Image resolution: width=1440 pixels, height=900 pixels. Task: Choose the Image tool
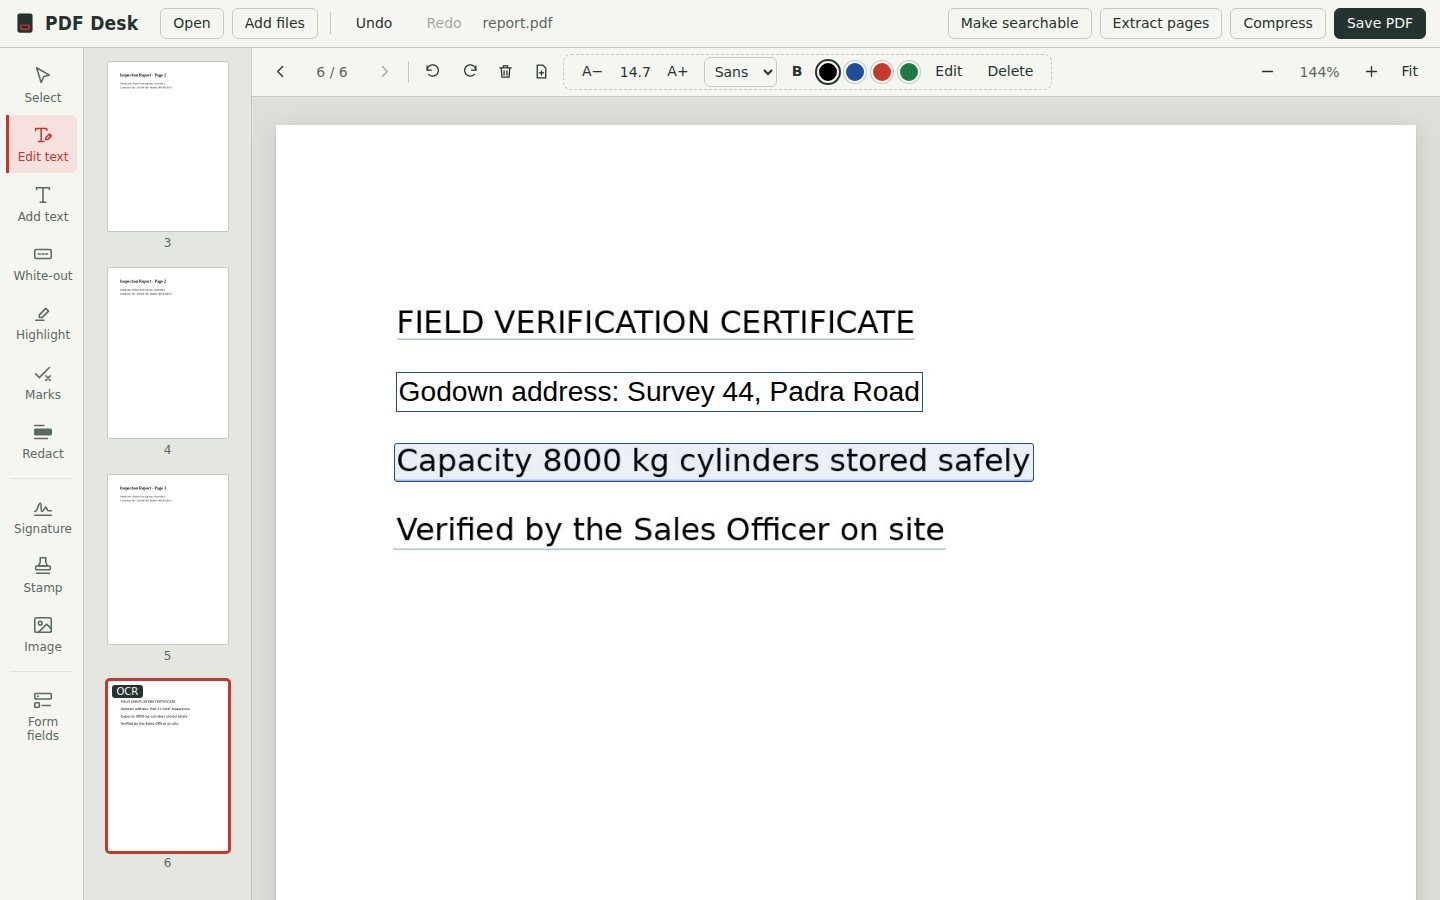pos(43,635)
